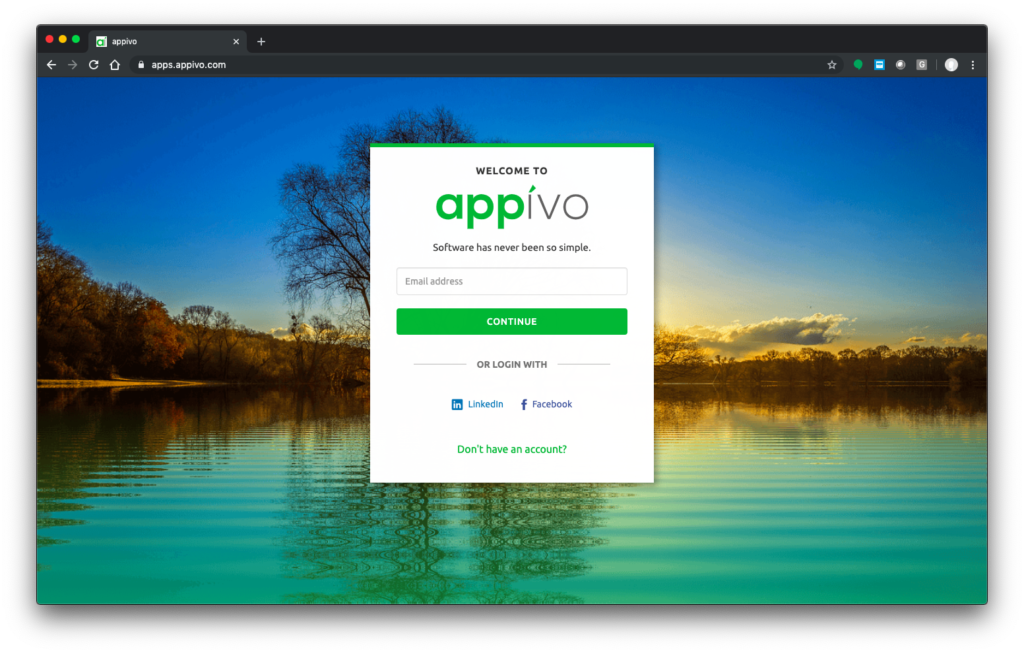The image size is (1024, 653).
Task: Go back with the browser back arrow
Action: click(52, 65)
